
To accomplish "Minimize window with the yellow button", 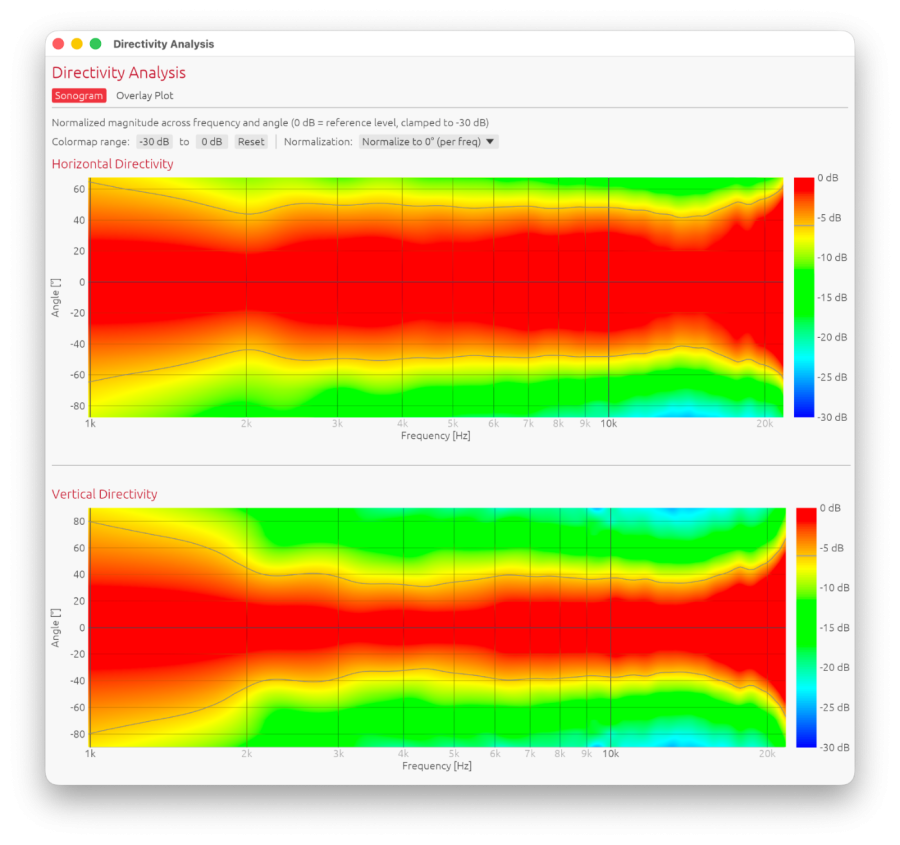I will (x=77, y=44).
